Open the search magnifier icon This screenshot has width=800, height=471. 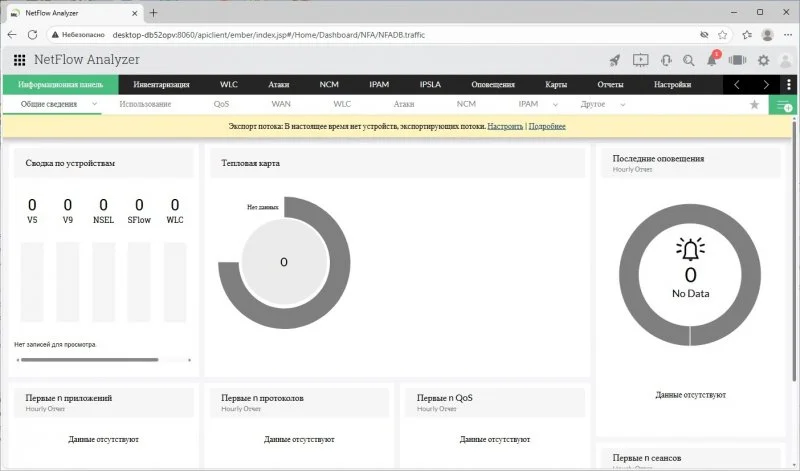pos(688,60)
